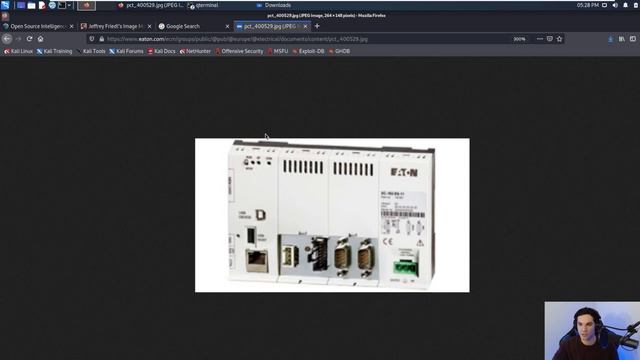Click the Pocket save icon
Image resolution: width=640 pixels, height=360 pixels.
pos(550,39)
